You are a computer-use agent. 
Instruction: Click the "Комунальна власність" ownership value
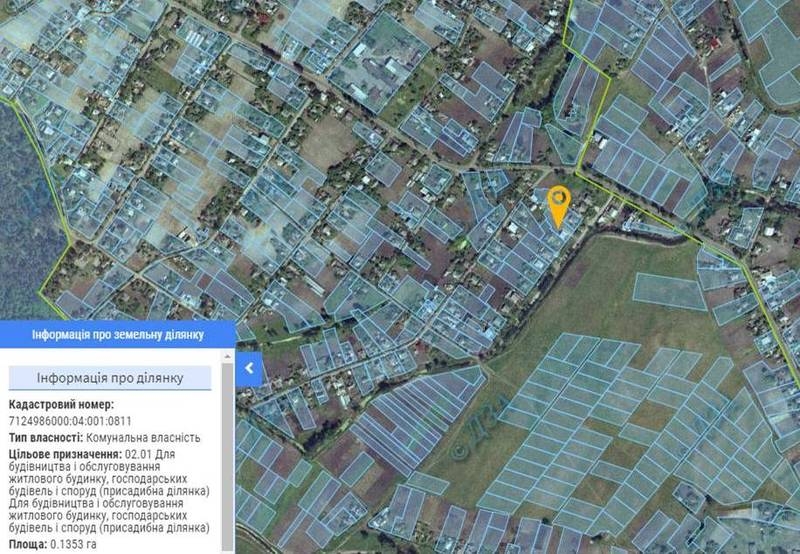pos(143,437)
